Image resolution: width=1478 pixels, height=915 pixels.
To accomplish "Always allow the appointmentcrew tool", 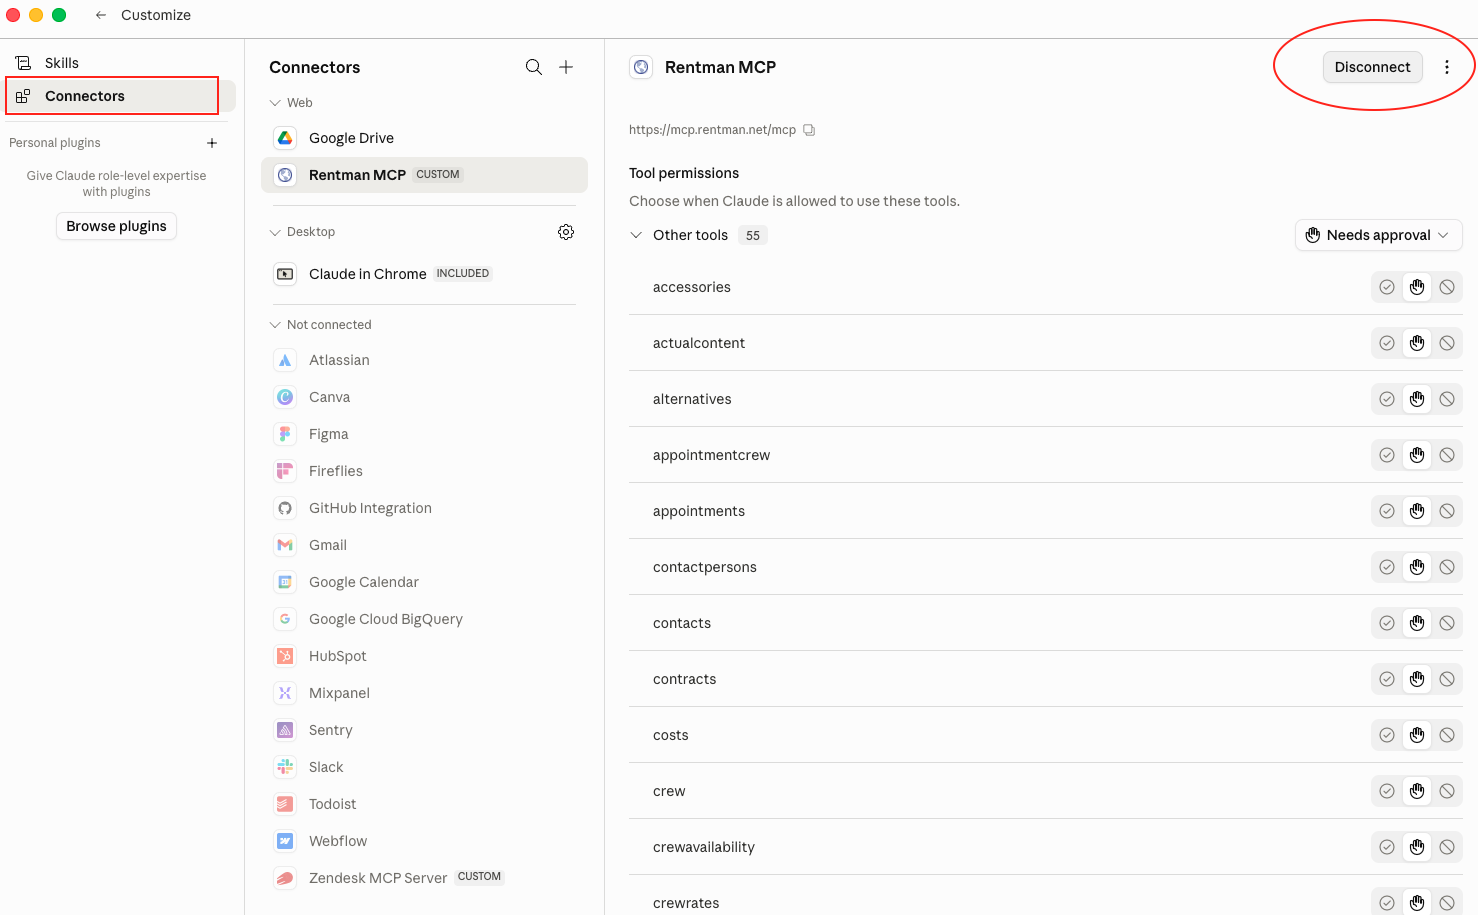I will pyautogui.click(x=1387, y=455).
